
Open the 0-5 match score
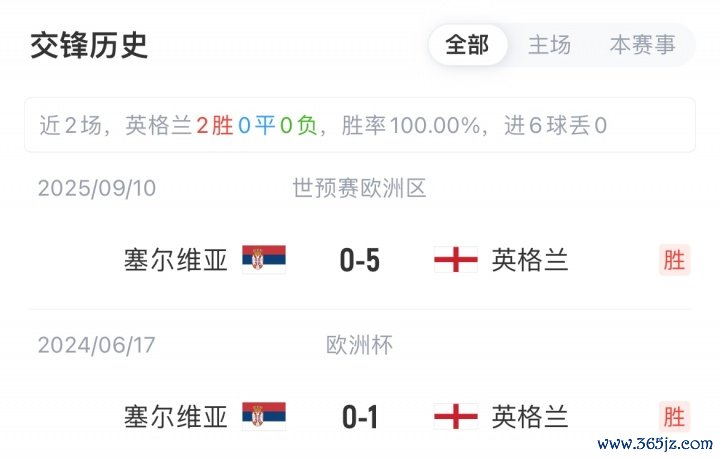coord(360,261)
